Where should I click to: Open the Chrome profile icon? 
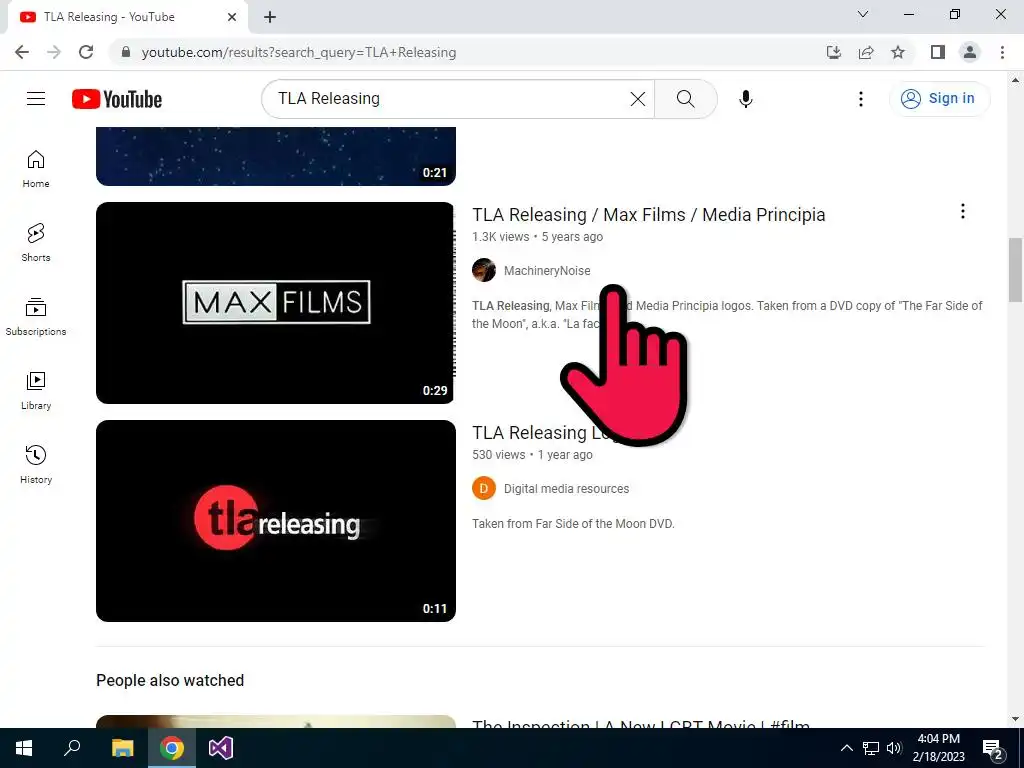coord(970,52)
